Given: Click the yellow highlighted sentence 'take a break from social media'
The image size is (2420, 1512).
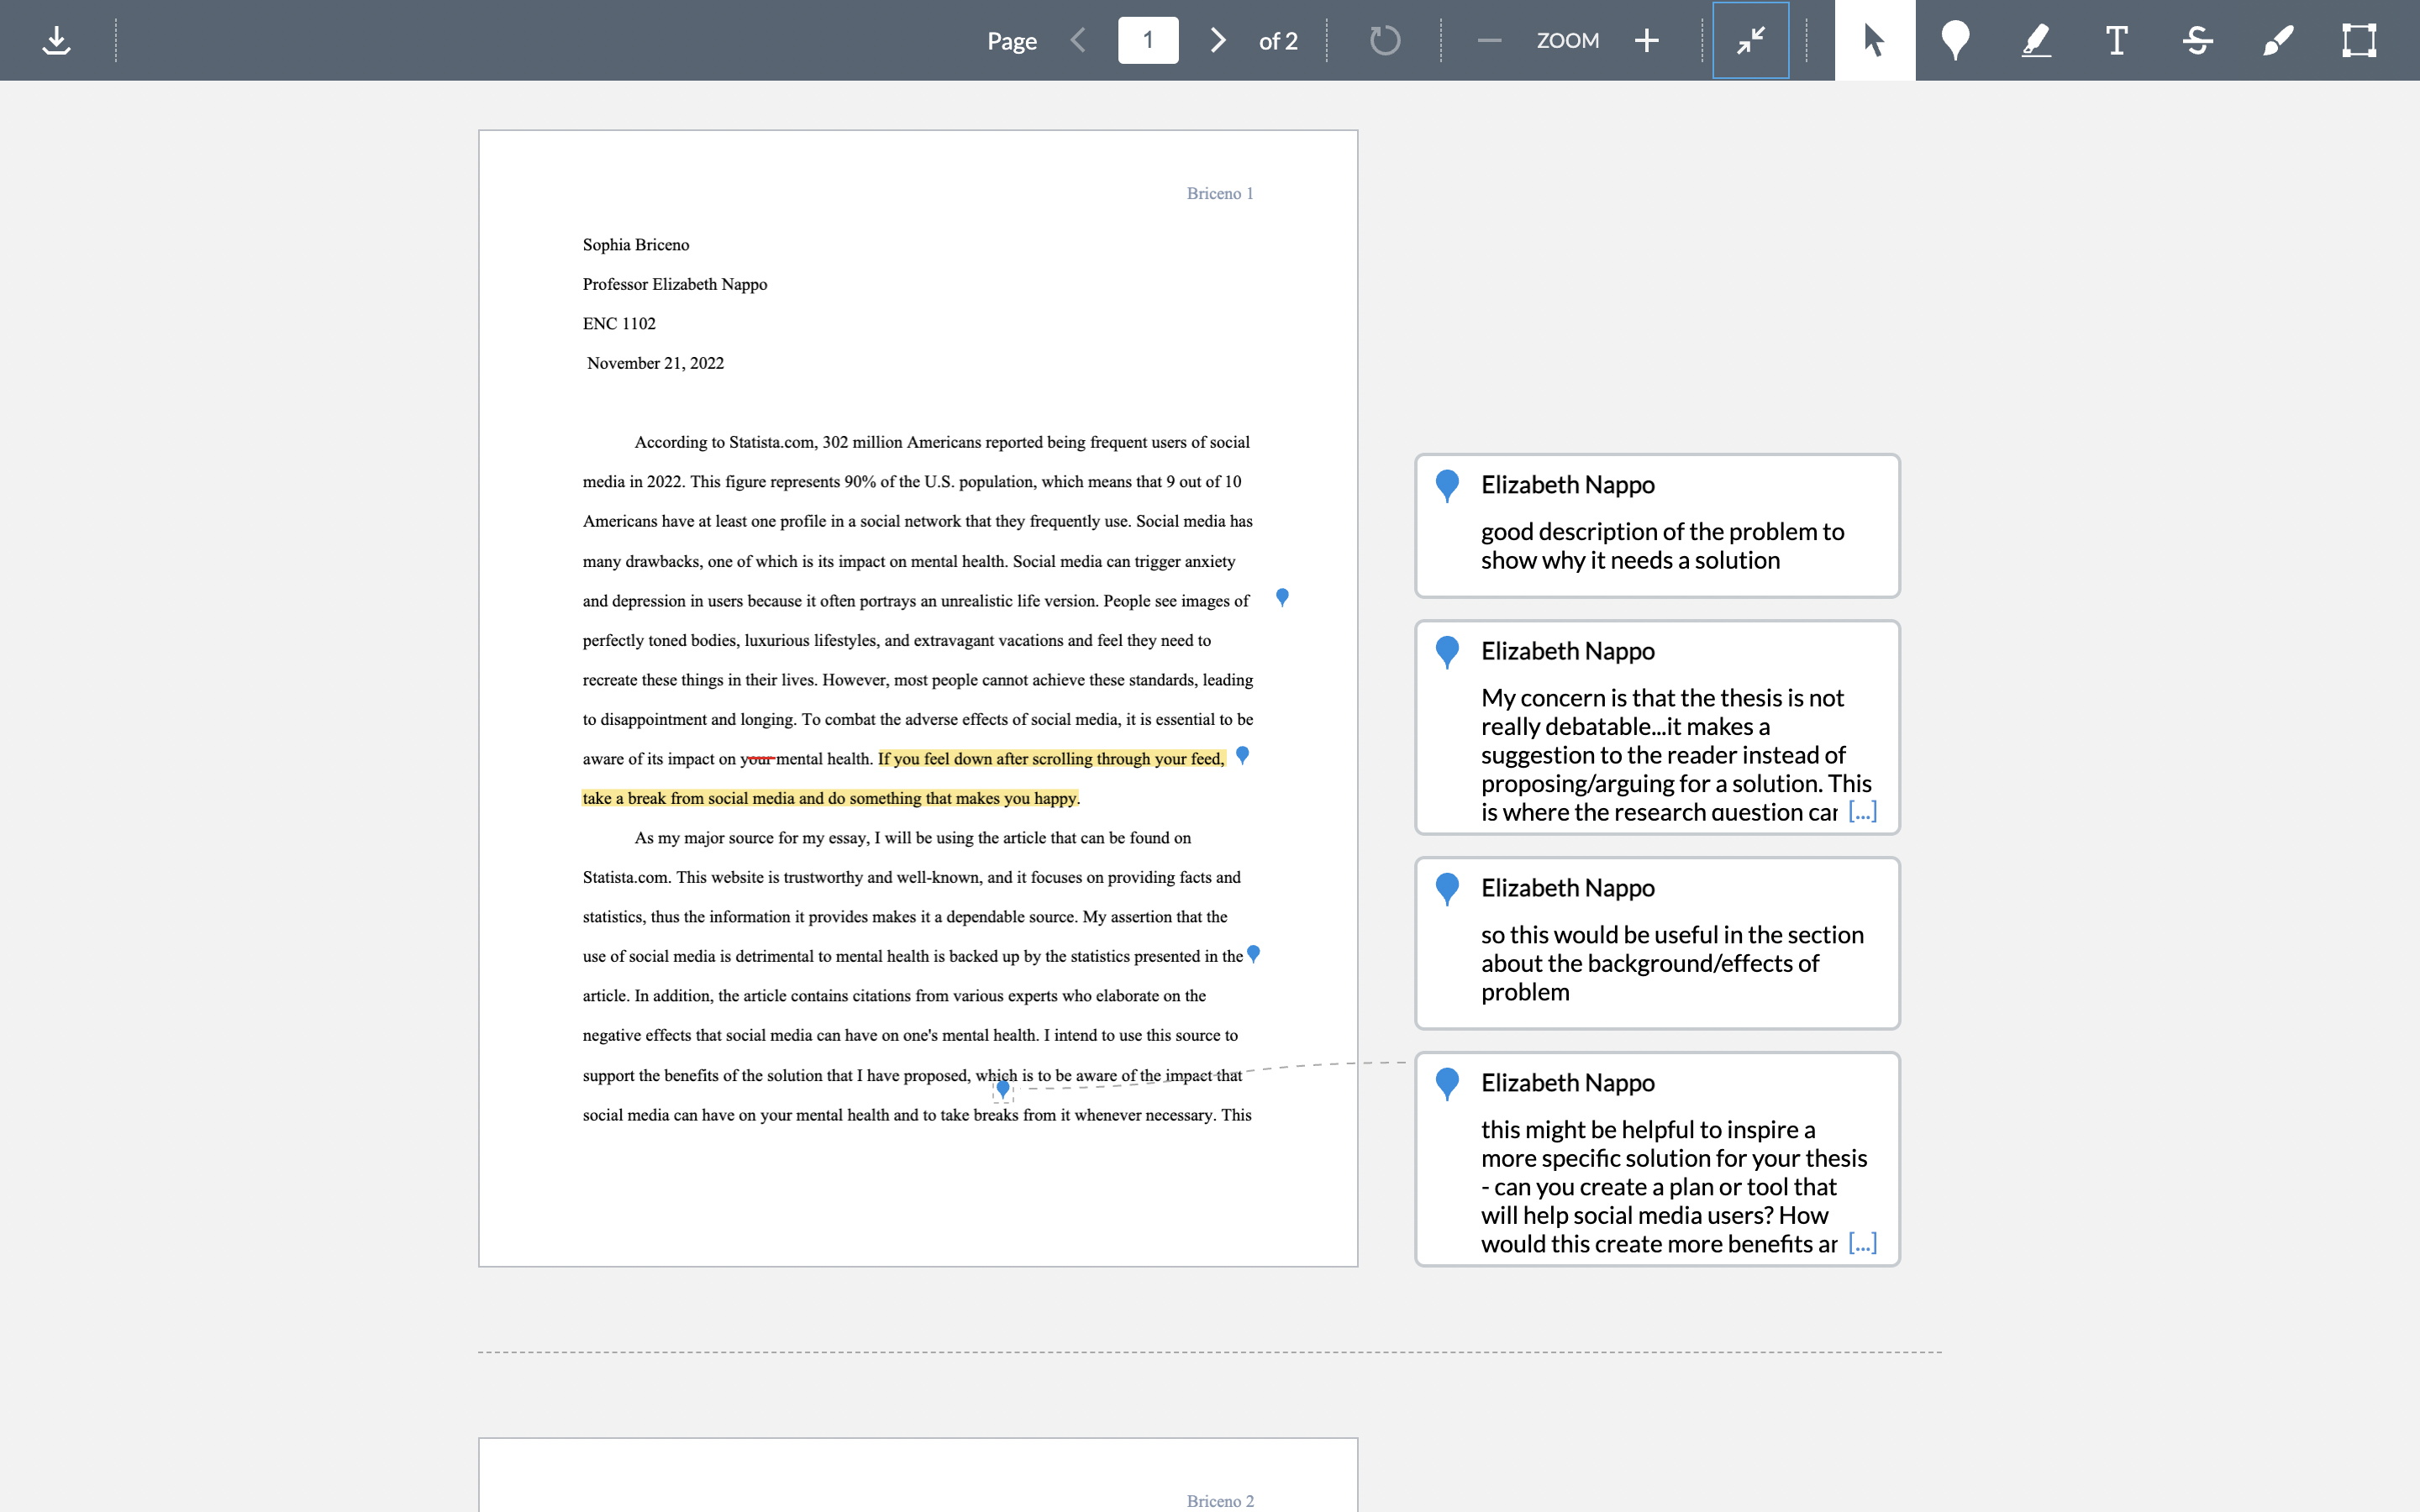Looking at the screenshot, I should click(x=830, y=798).
